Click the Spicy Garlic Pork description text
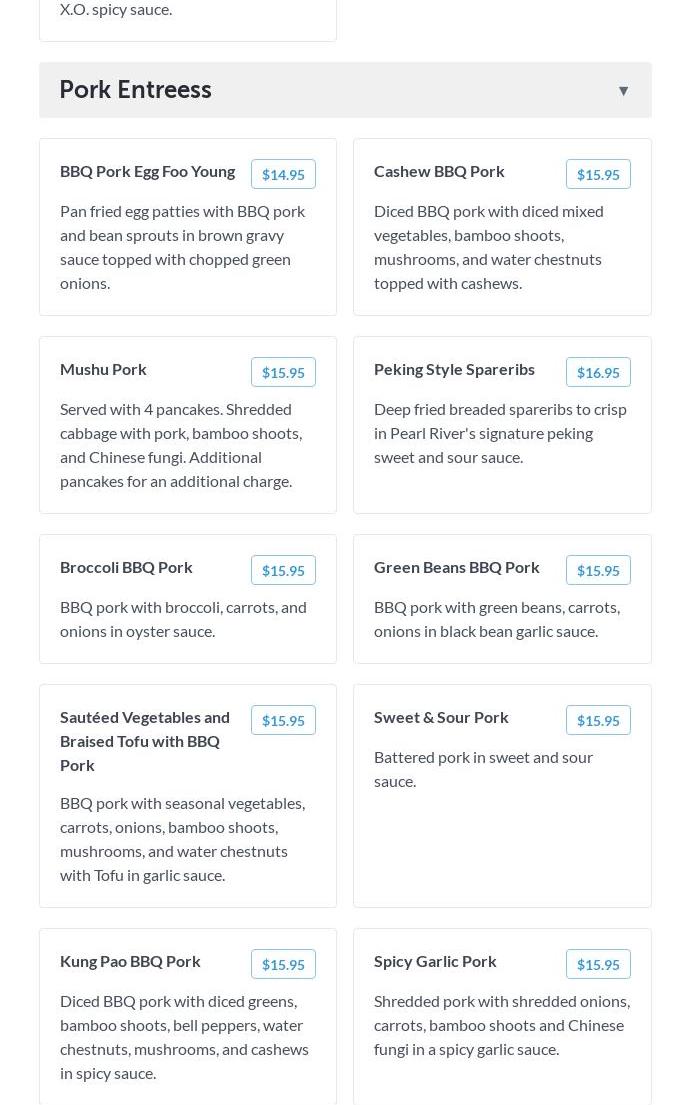The width and height of the screenshot is (690, 1105). (x=501, y=1025)
